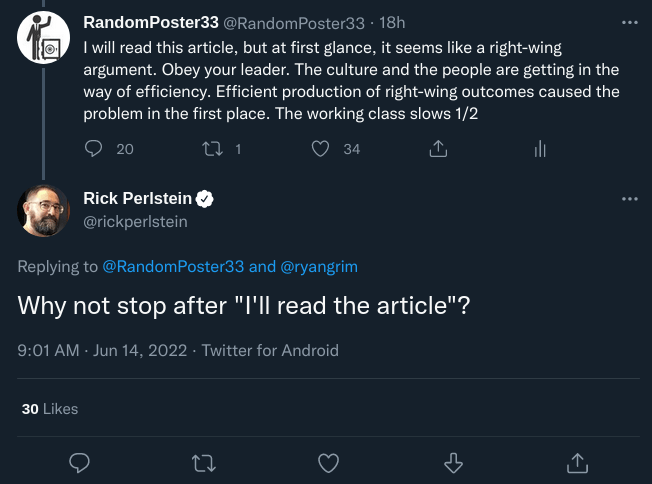Reply to Rick Perlstein's tweet
This screenshot has width=652, height=484.
pyautogui.click(x=81, y=462)
